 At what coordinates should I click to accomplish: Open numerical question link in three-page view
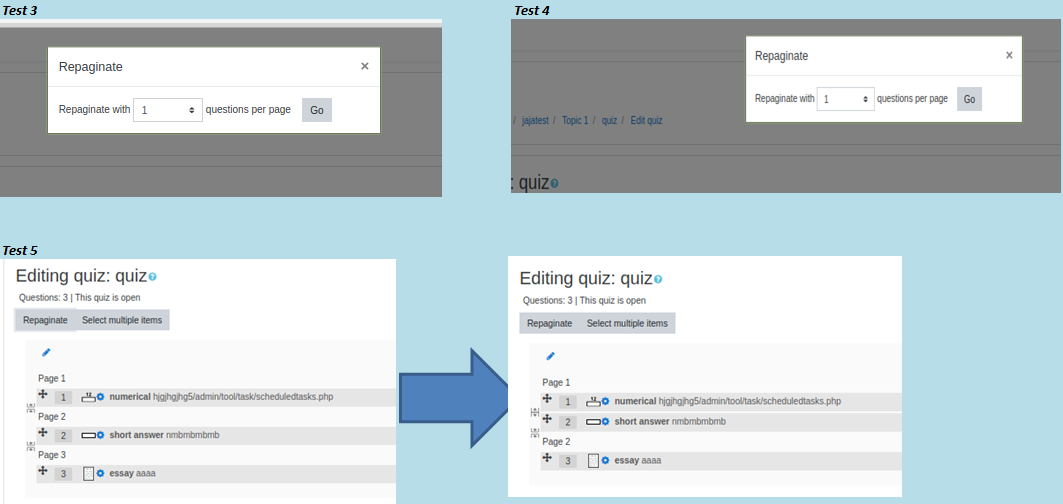221,397
